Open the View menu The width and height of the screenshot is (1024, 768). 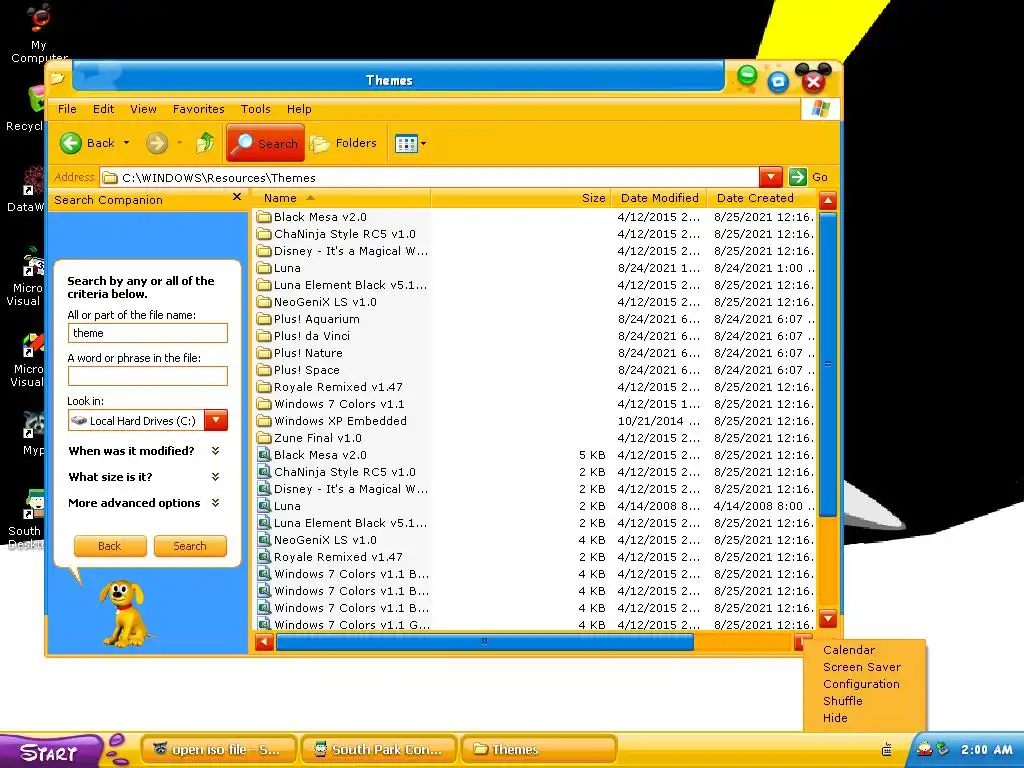[x=143, y=109]
